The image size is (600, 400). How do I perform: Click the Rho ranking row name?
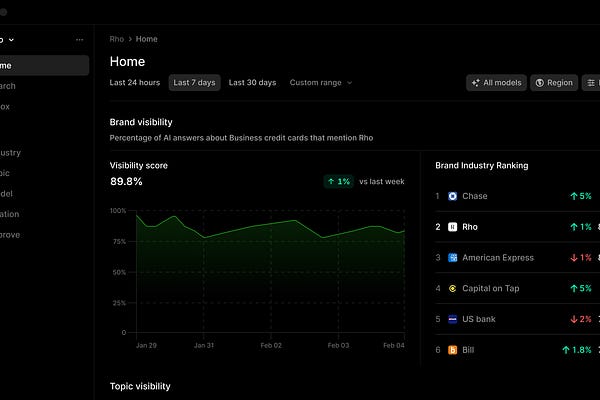click(470, 227)
